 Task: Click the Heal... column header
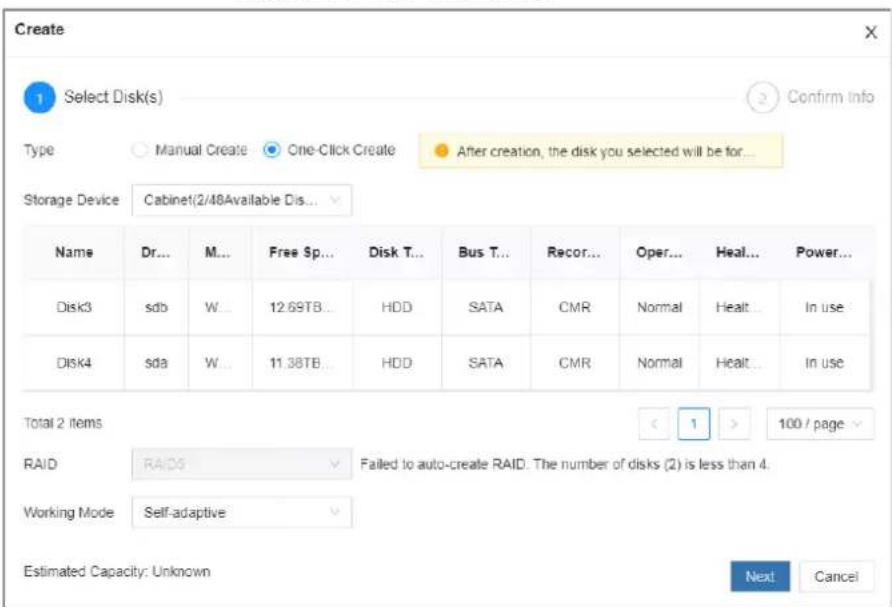(x=738, y=252)
